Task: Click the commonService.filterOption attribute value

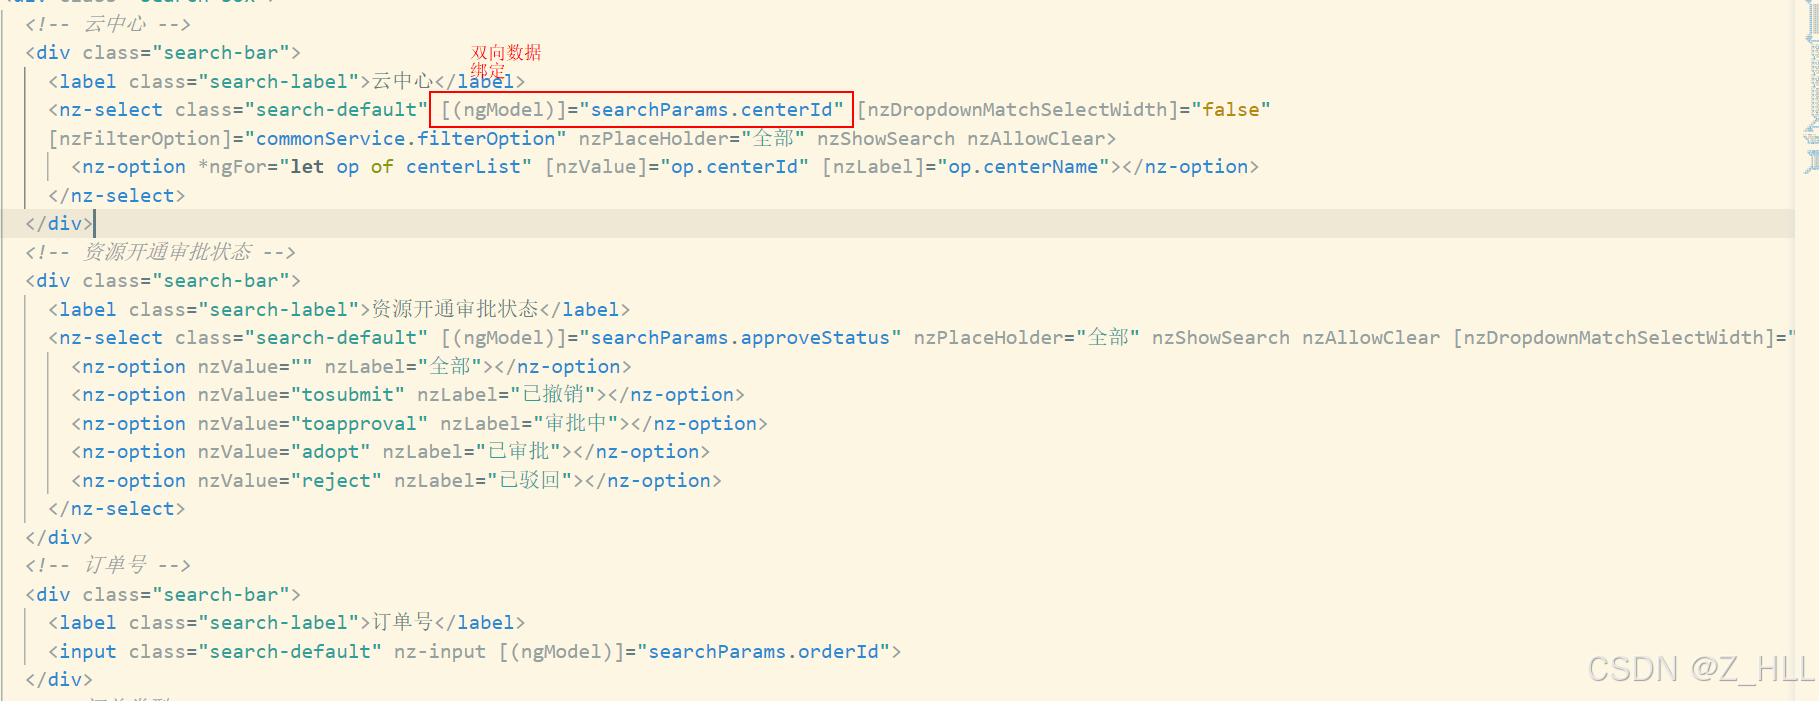Action: 405,138
